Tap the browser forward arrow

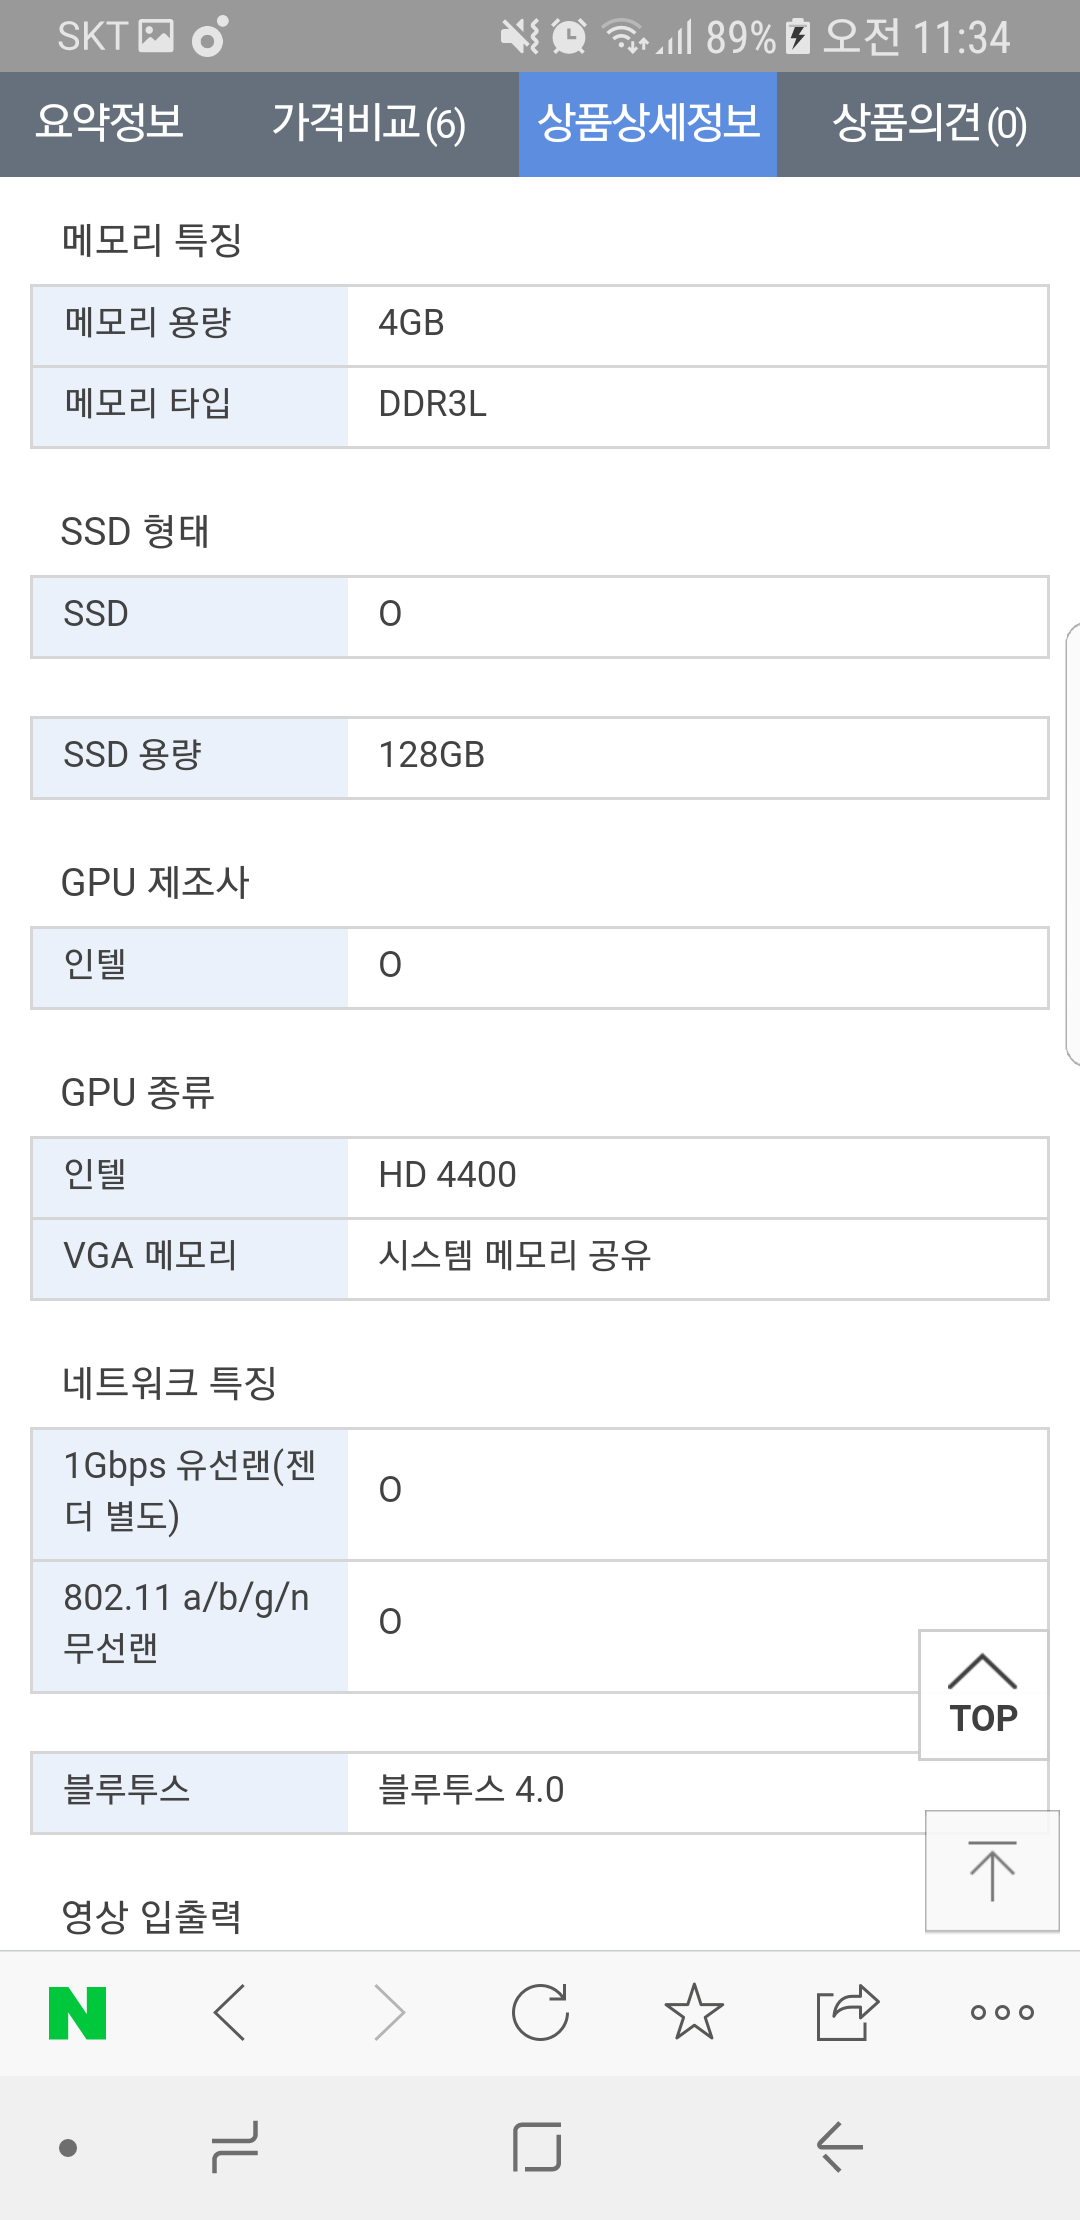pos(388,2012)
